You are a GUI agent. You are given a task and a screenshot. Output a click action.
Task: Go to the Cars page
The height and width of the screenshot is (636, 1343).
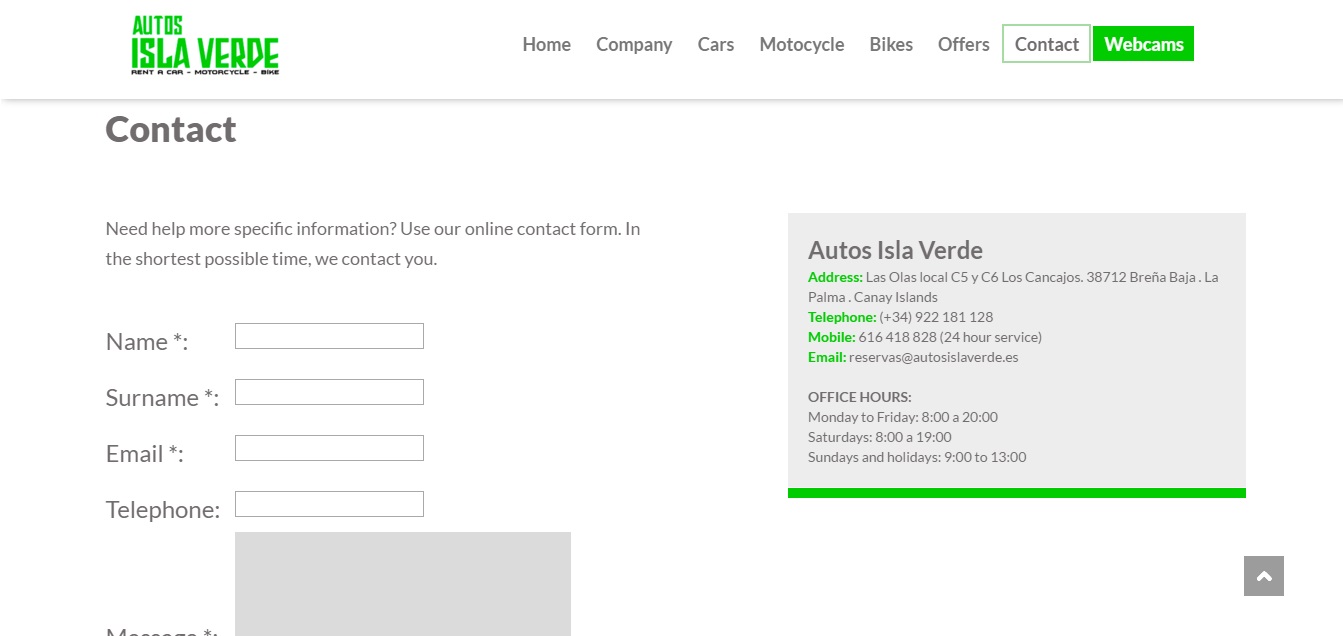click(716, 44)
